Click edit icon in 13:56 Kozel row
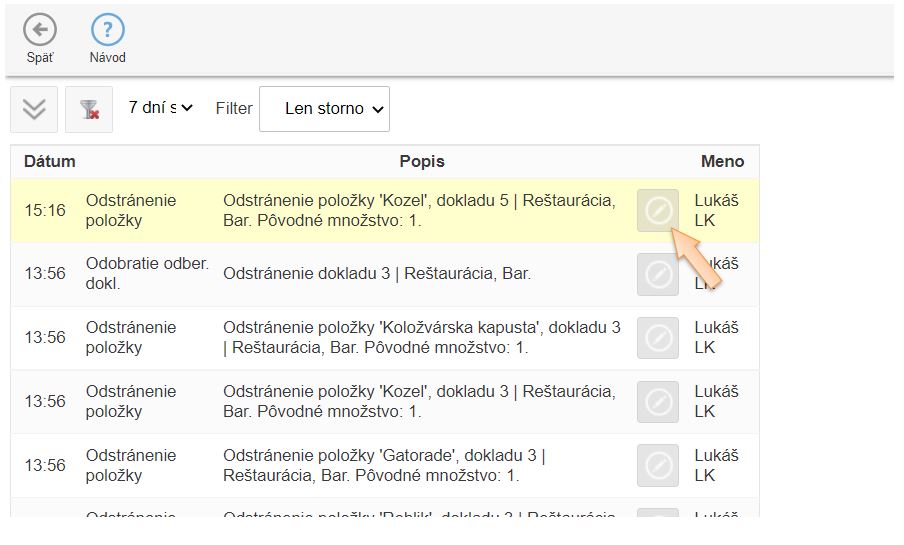The width and height of the screenshot is (904, 545). tap(658, 402)
